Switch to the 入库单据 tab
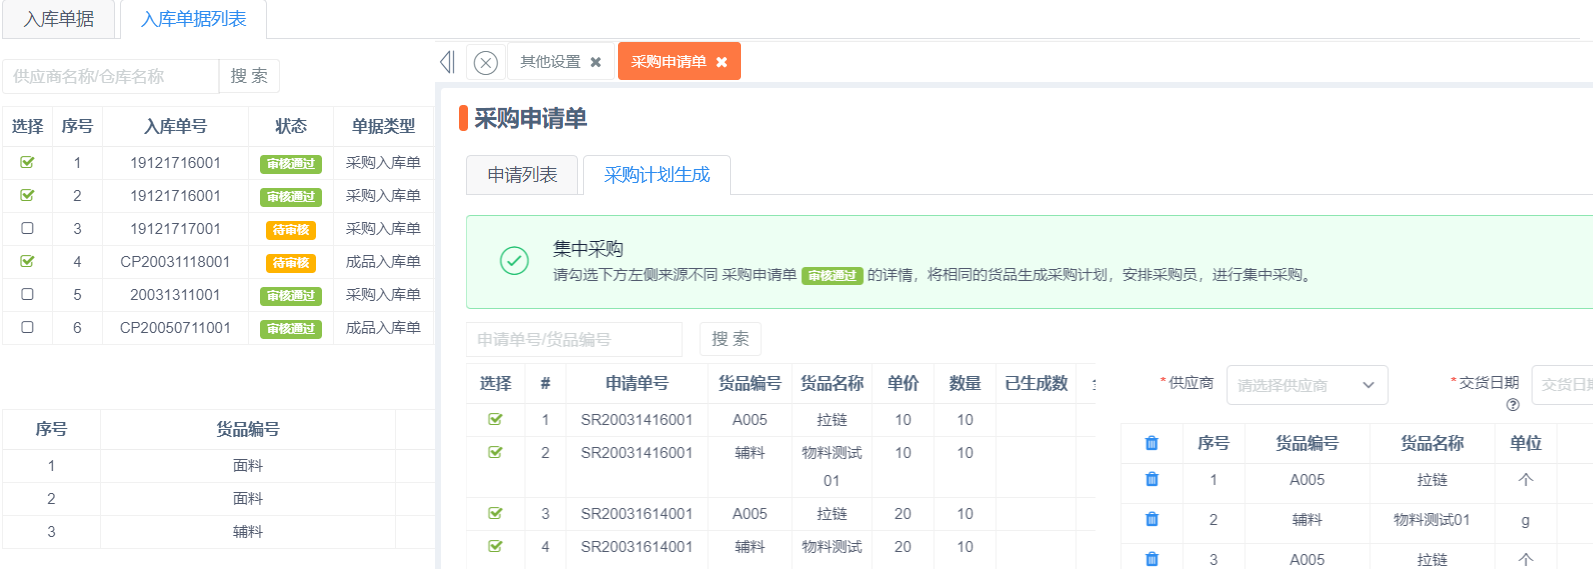1593x569 pixels. pos(59,19)
